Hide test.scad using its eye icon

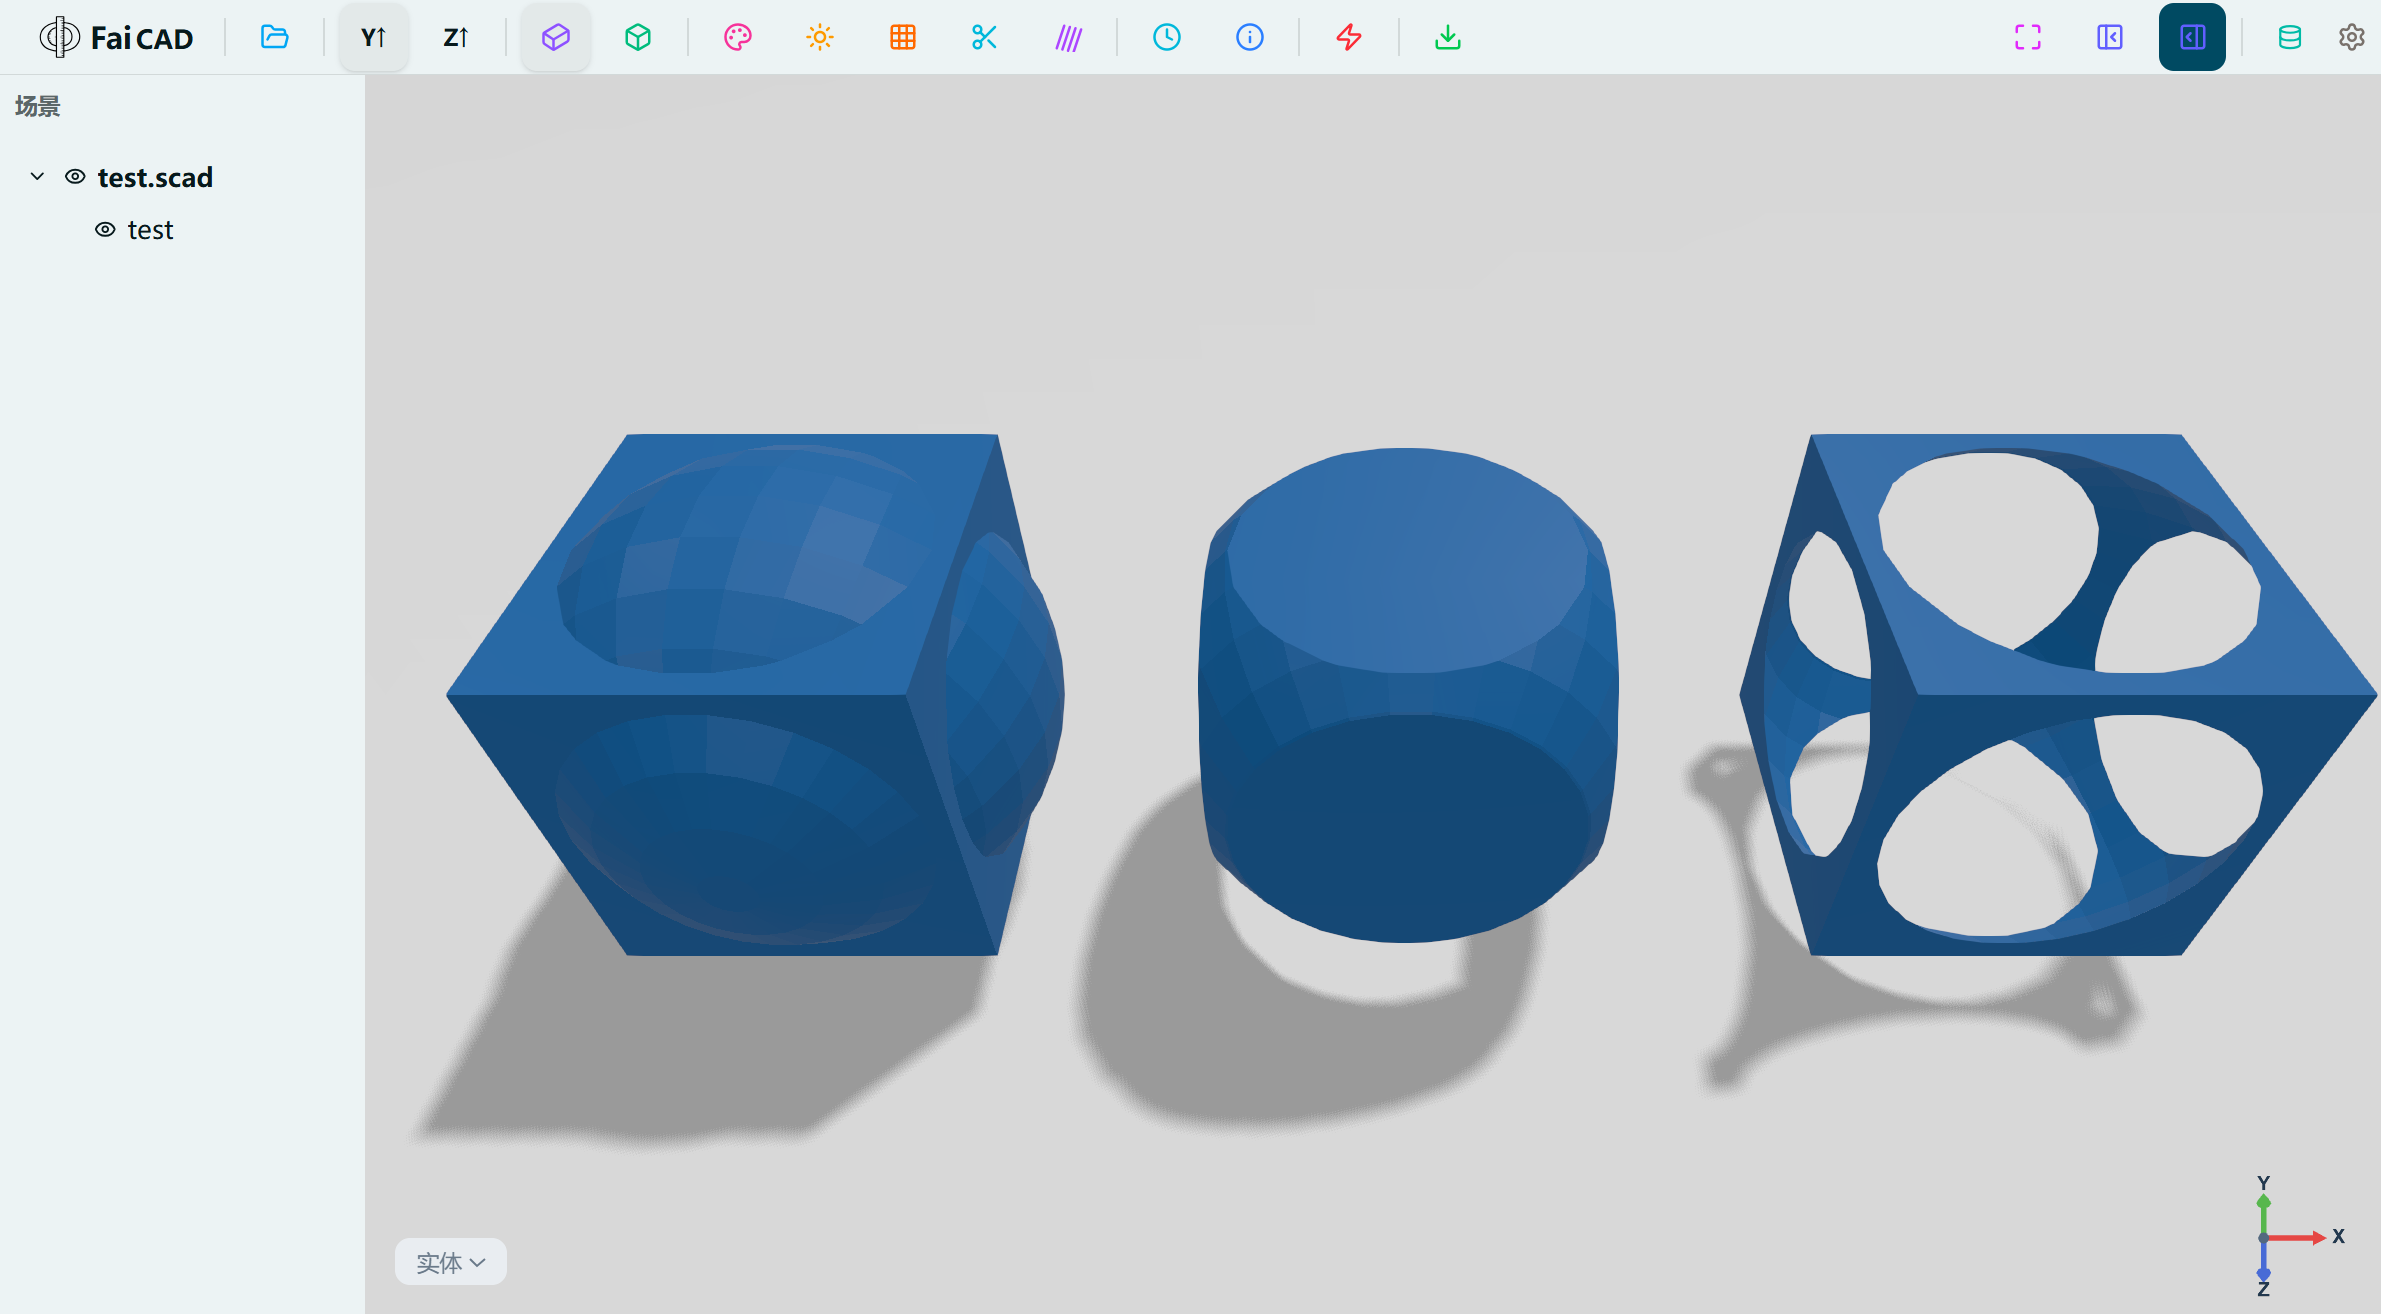tap(75, 177)
